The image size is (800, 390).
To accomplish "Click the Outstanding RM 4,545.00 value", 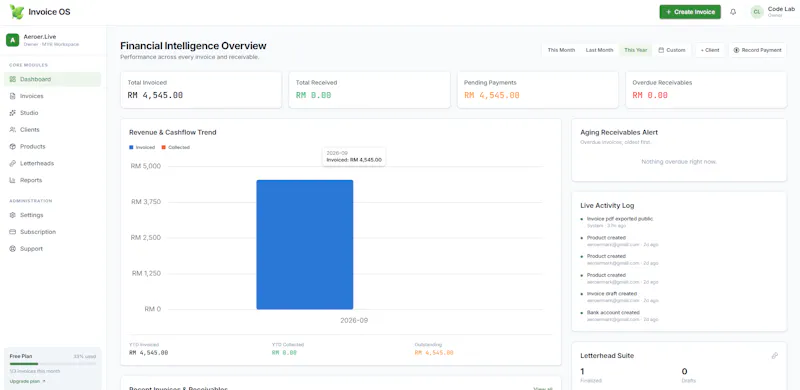I will pos(434,353).
